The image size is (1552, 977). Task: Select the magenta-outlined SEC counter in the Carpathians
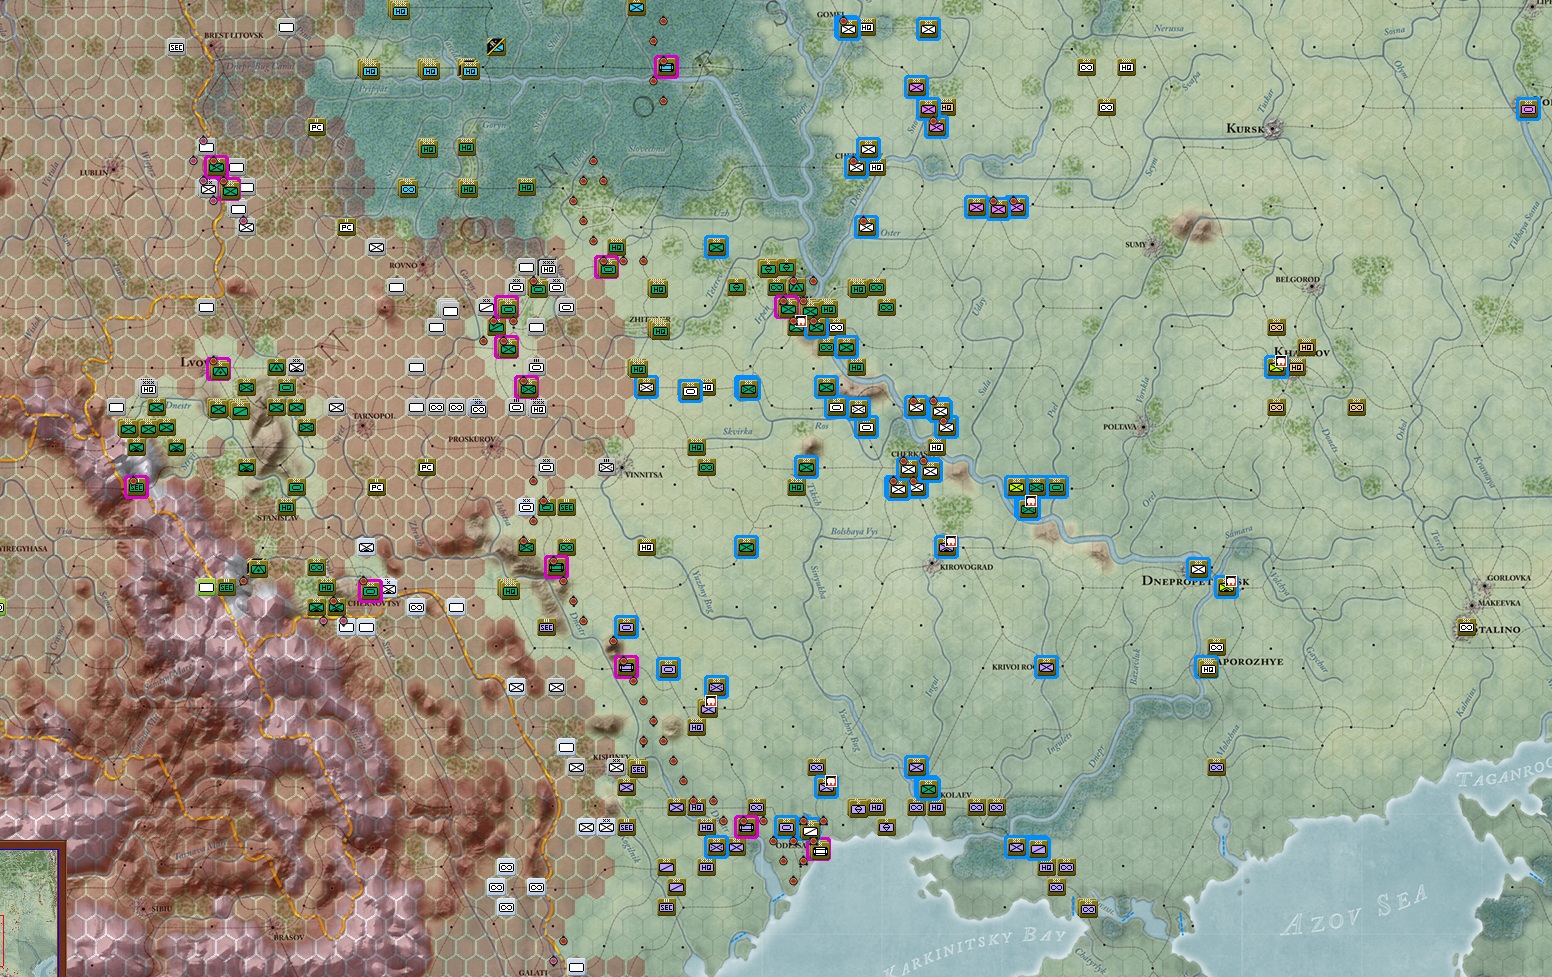click(136, 488)
